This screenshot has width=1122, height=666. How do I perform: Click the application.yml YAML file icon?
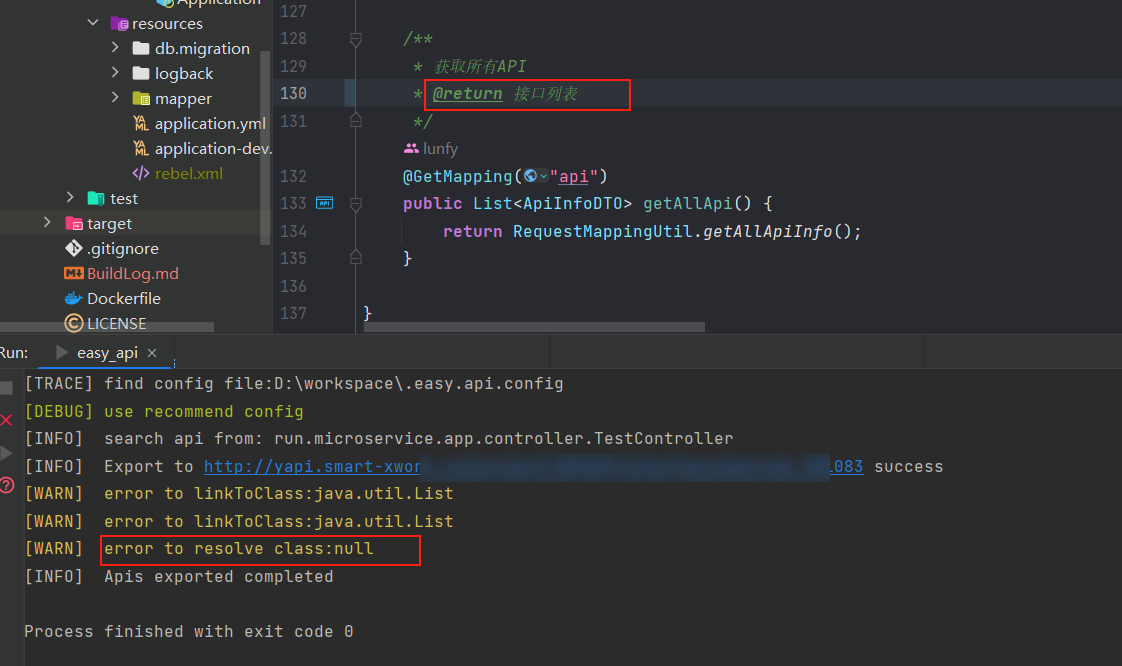141,124
